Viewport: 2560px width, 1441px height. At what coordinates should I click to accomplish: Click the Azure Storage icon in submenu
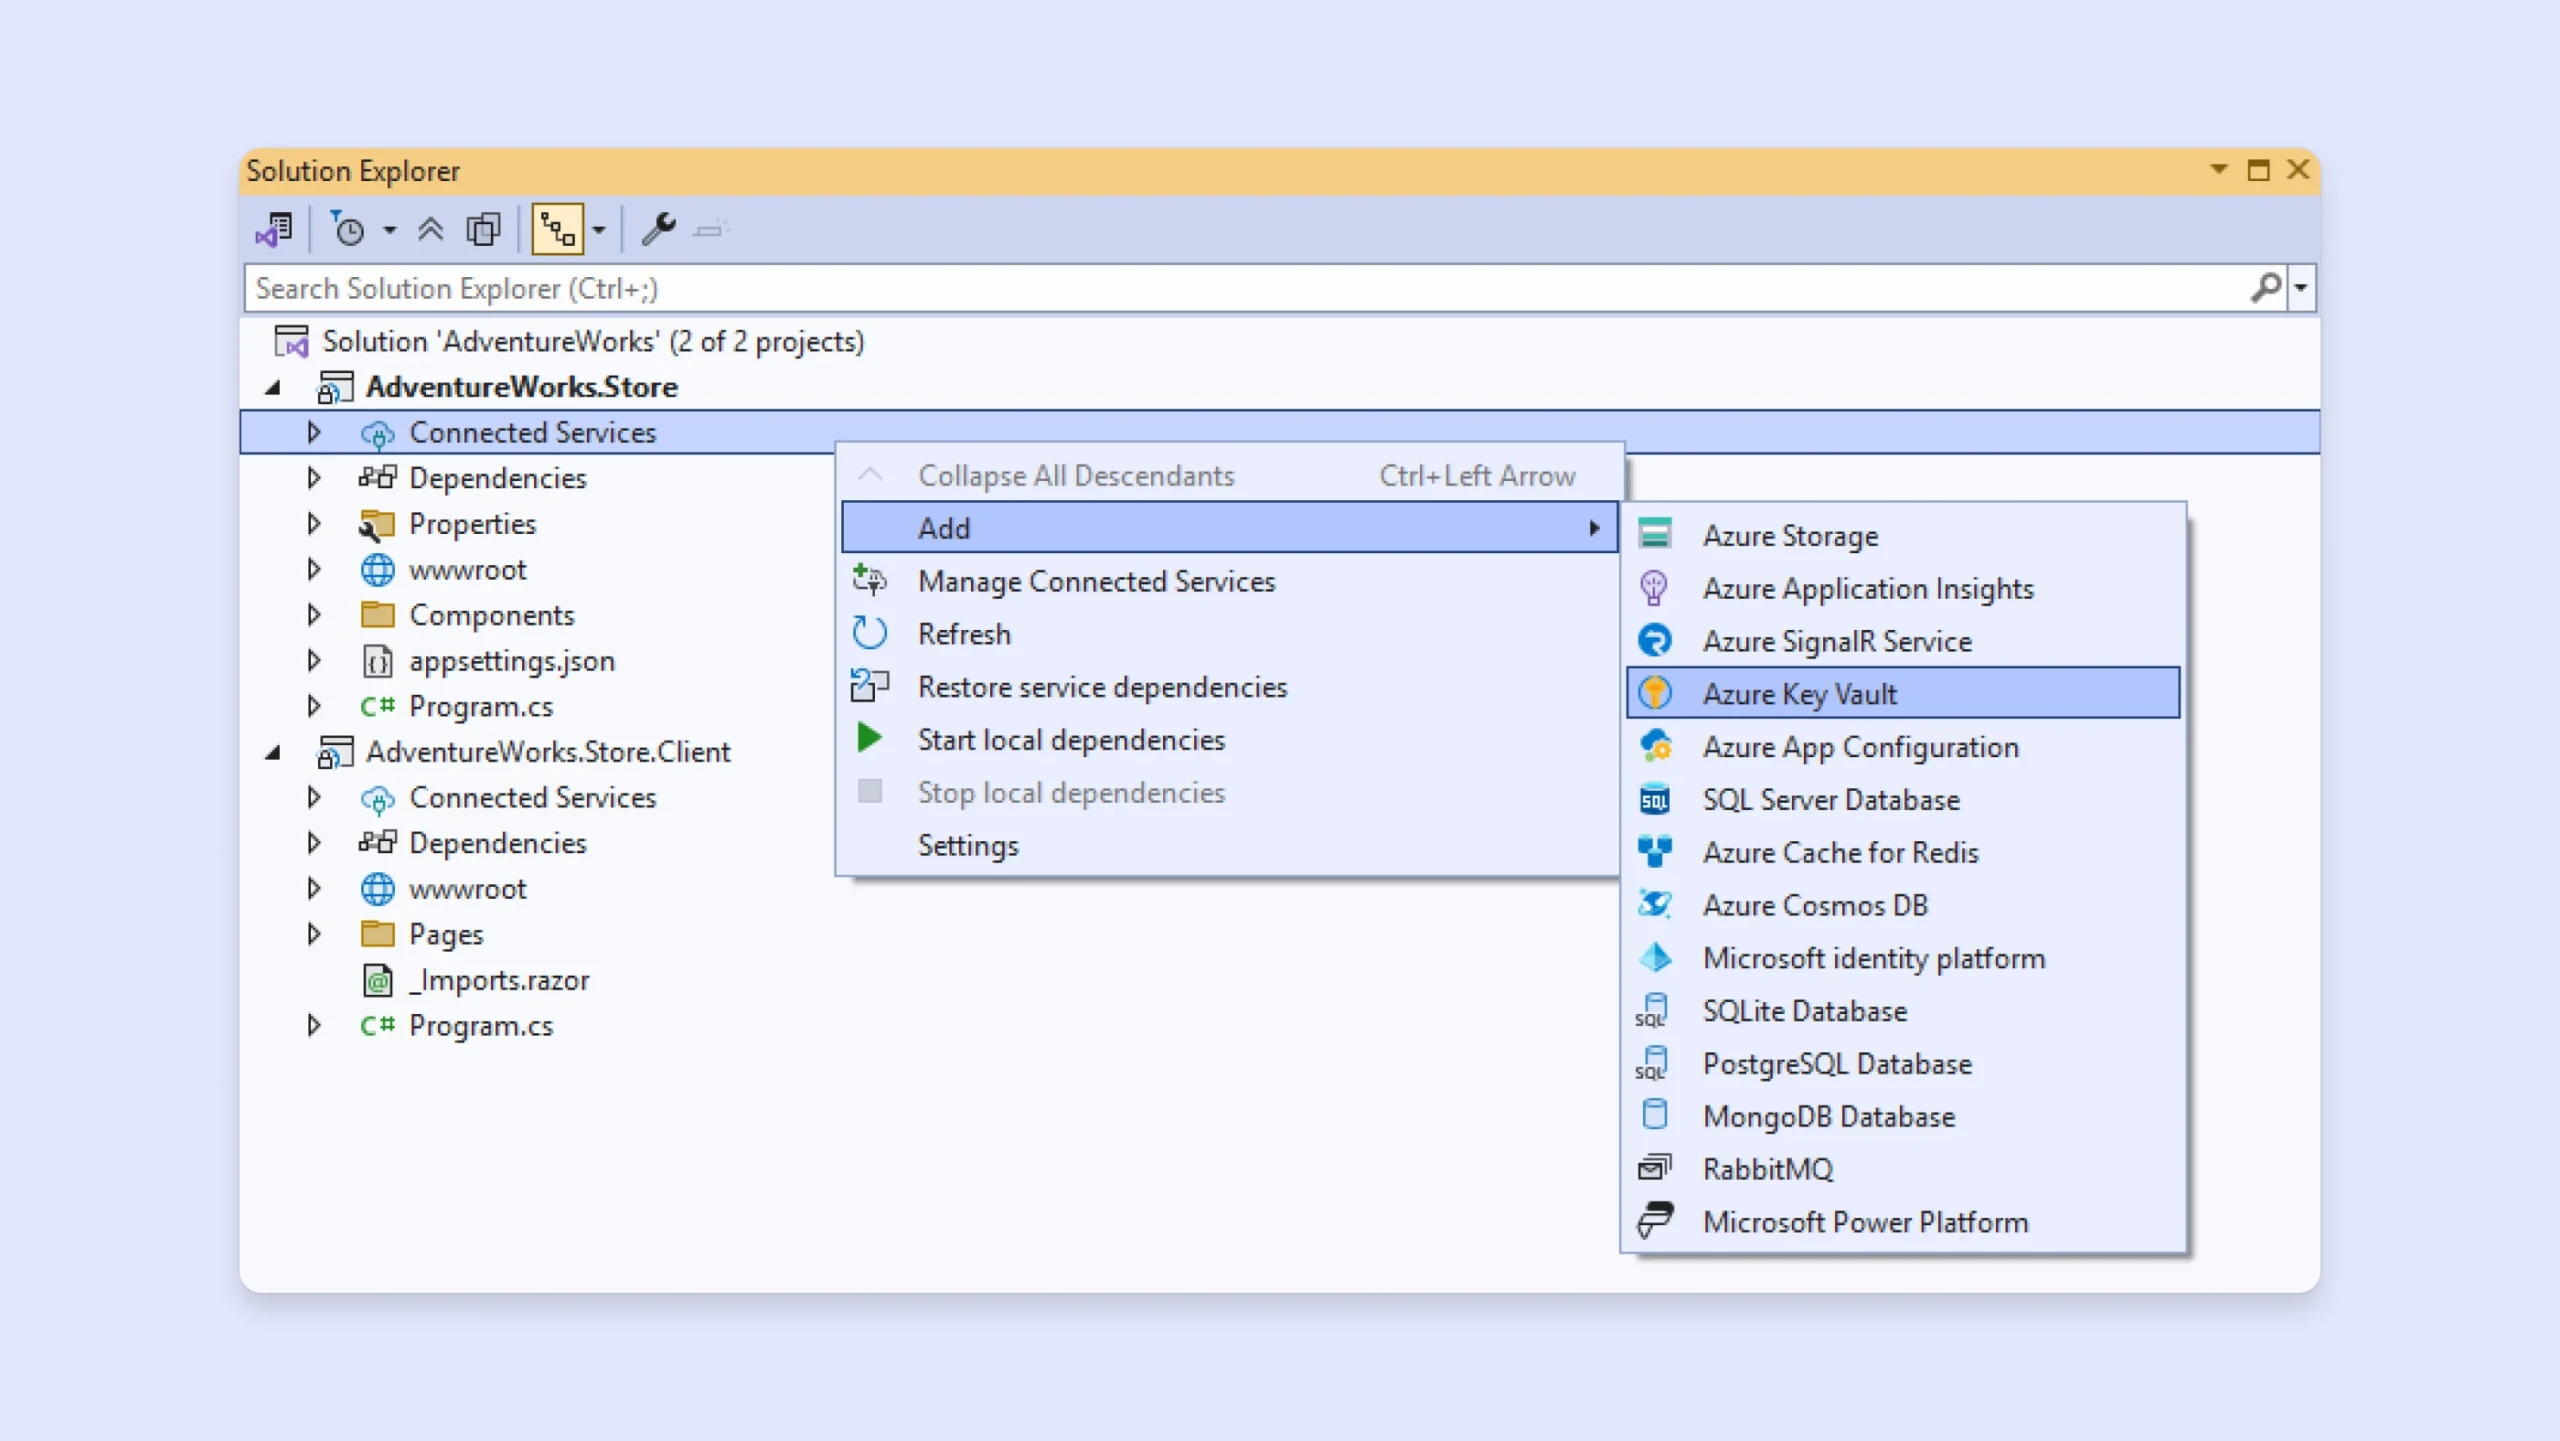1655,535
